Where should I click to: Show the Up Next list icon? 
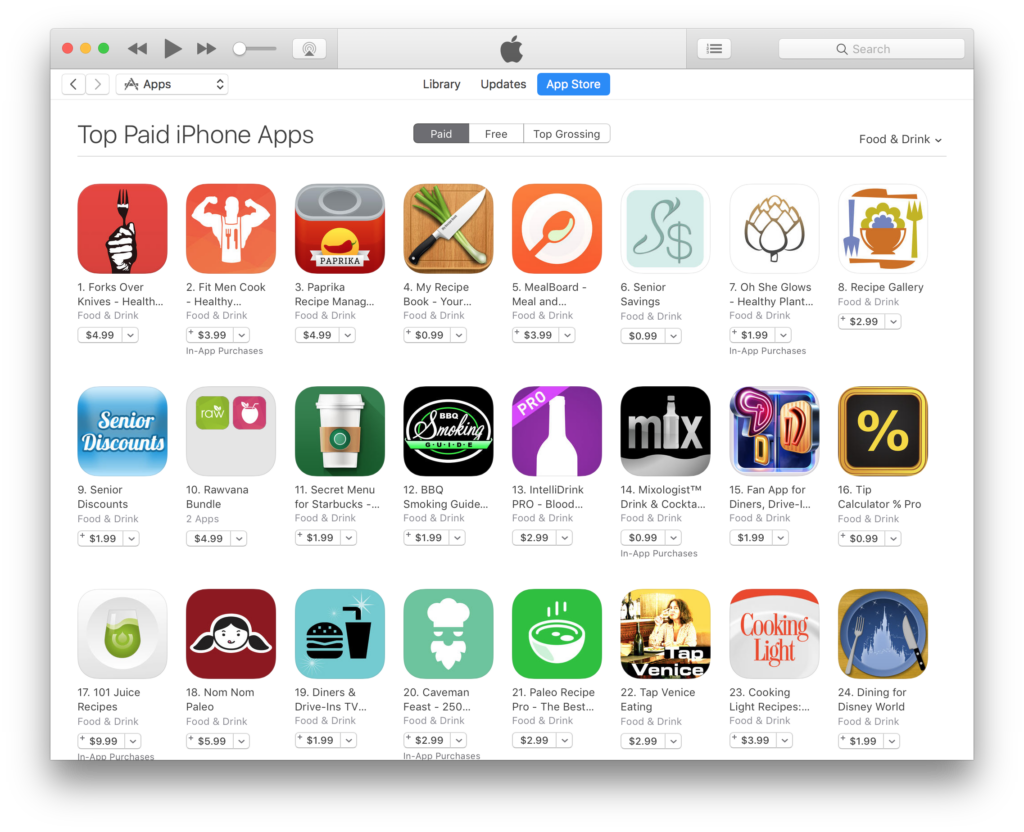click(714, 49)
